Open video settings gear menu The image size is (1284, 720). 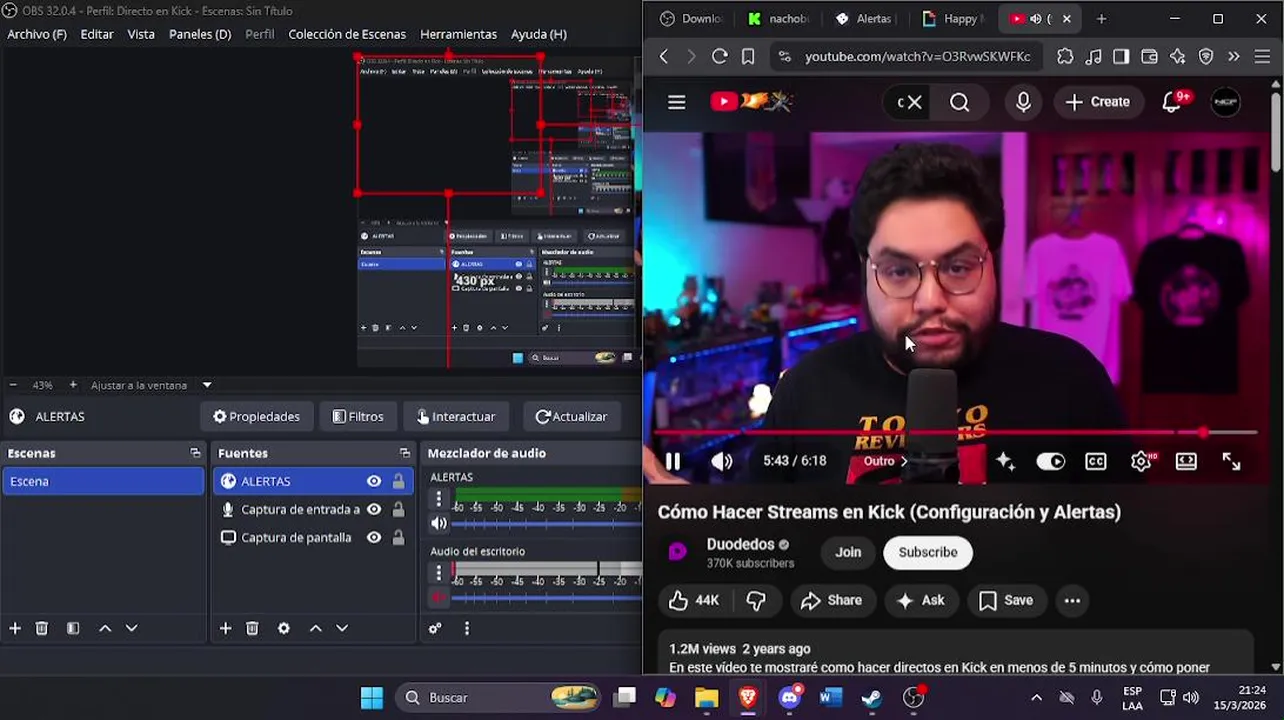(x=1141, y=461)
